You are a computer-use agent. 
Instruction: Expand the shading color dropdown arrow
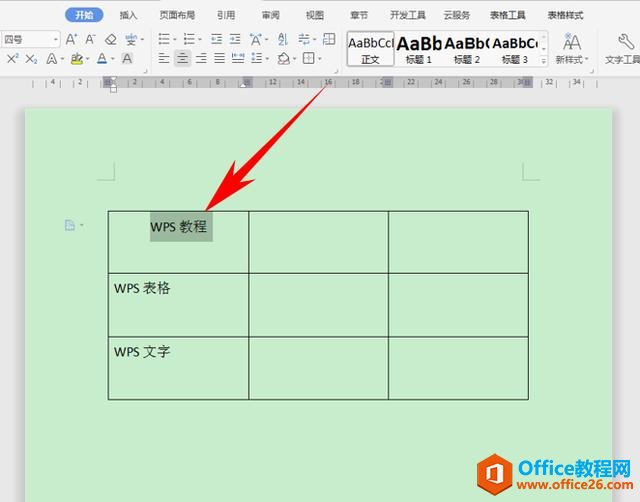294,59
